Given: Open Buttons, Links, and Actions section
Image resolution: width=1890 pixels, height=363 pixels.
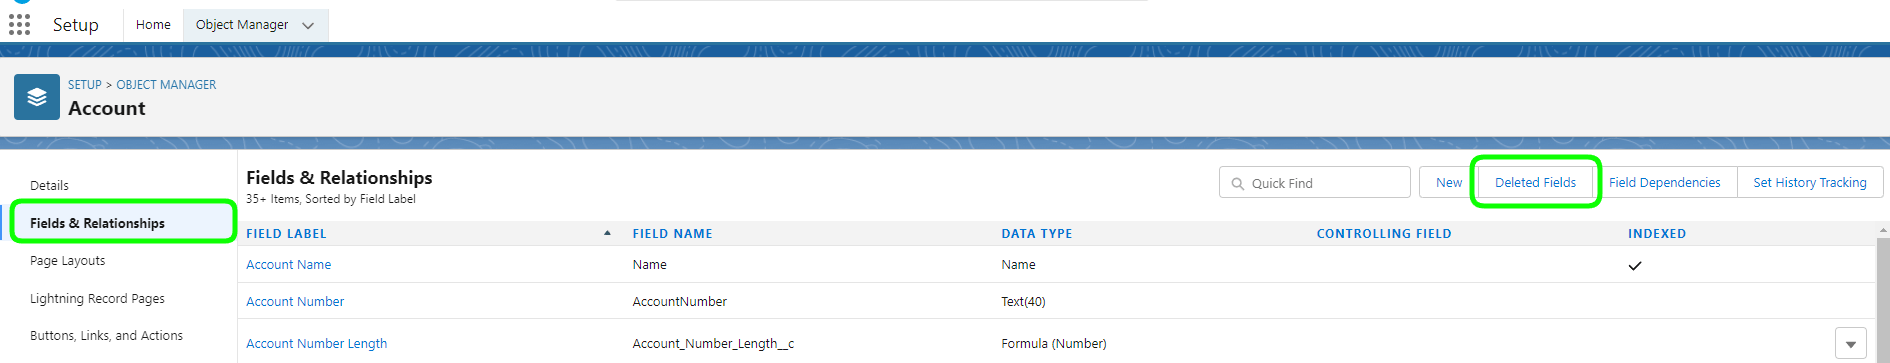Looking at the screenshot, I should [107, 335].
